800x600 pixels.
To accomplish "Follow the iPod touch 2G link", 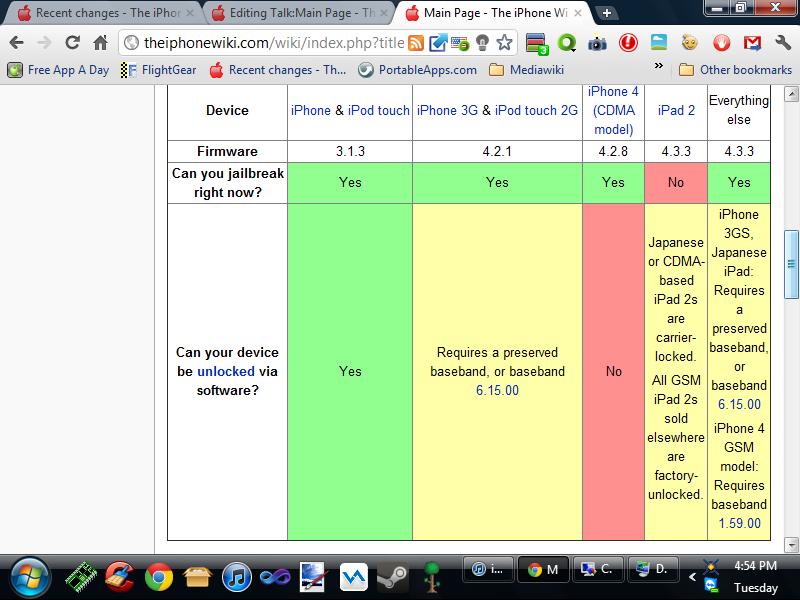I will click(x=536, y=110).
